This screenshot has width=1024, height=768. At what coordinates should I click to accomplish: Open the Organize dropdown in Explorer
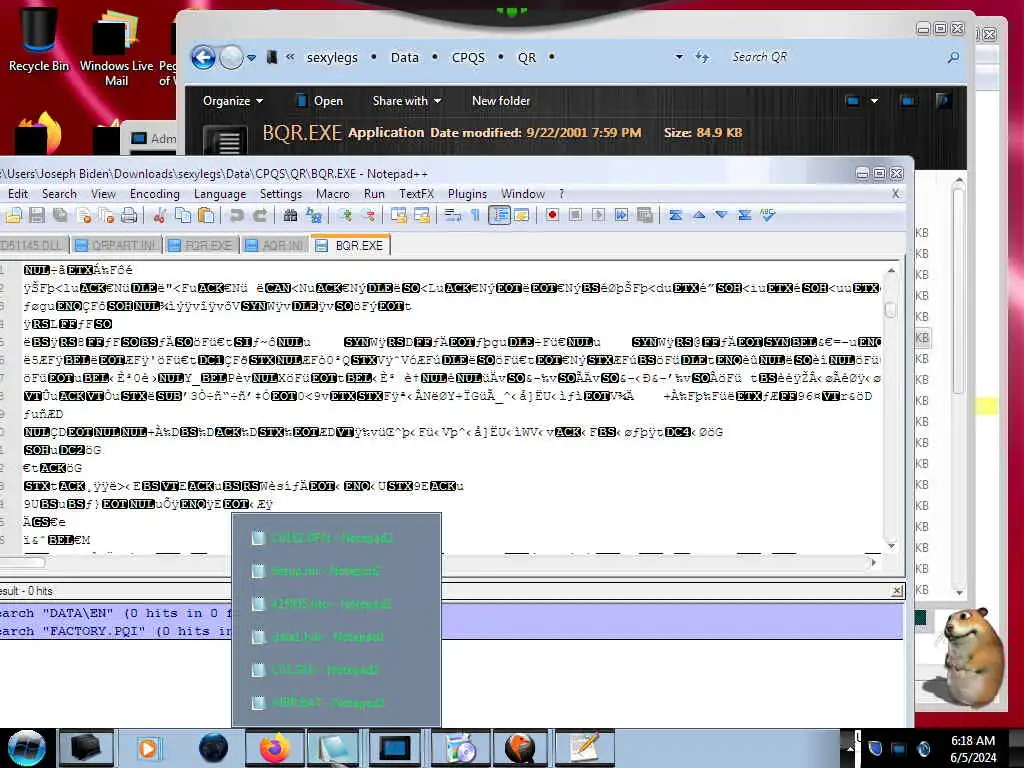[233, 101]
